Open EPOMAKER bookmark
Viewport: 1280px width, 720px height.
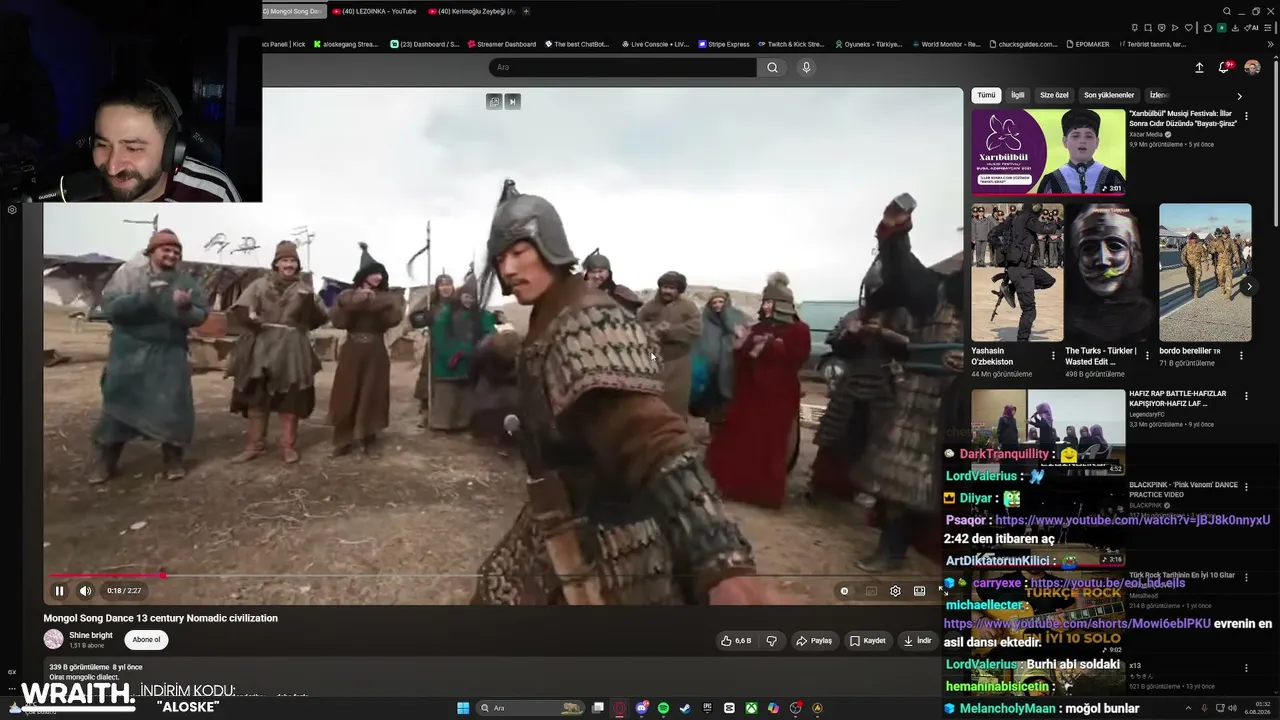1089,44
